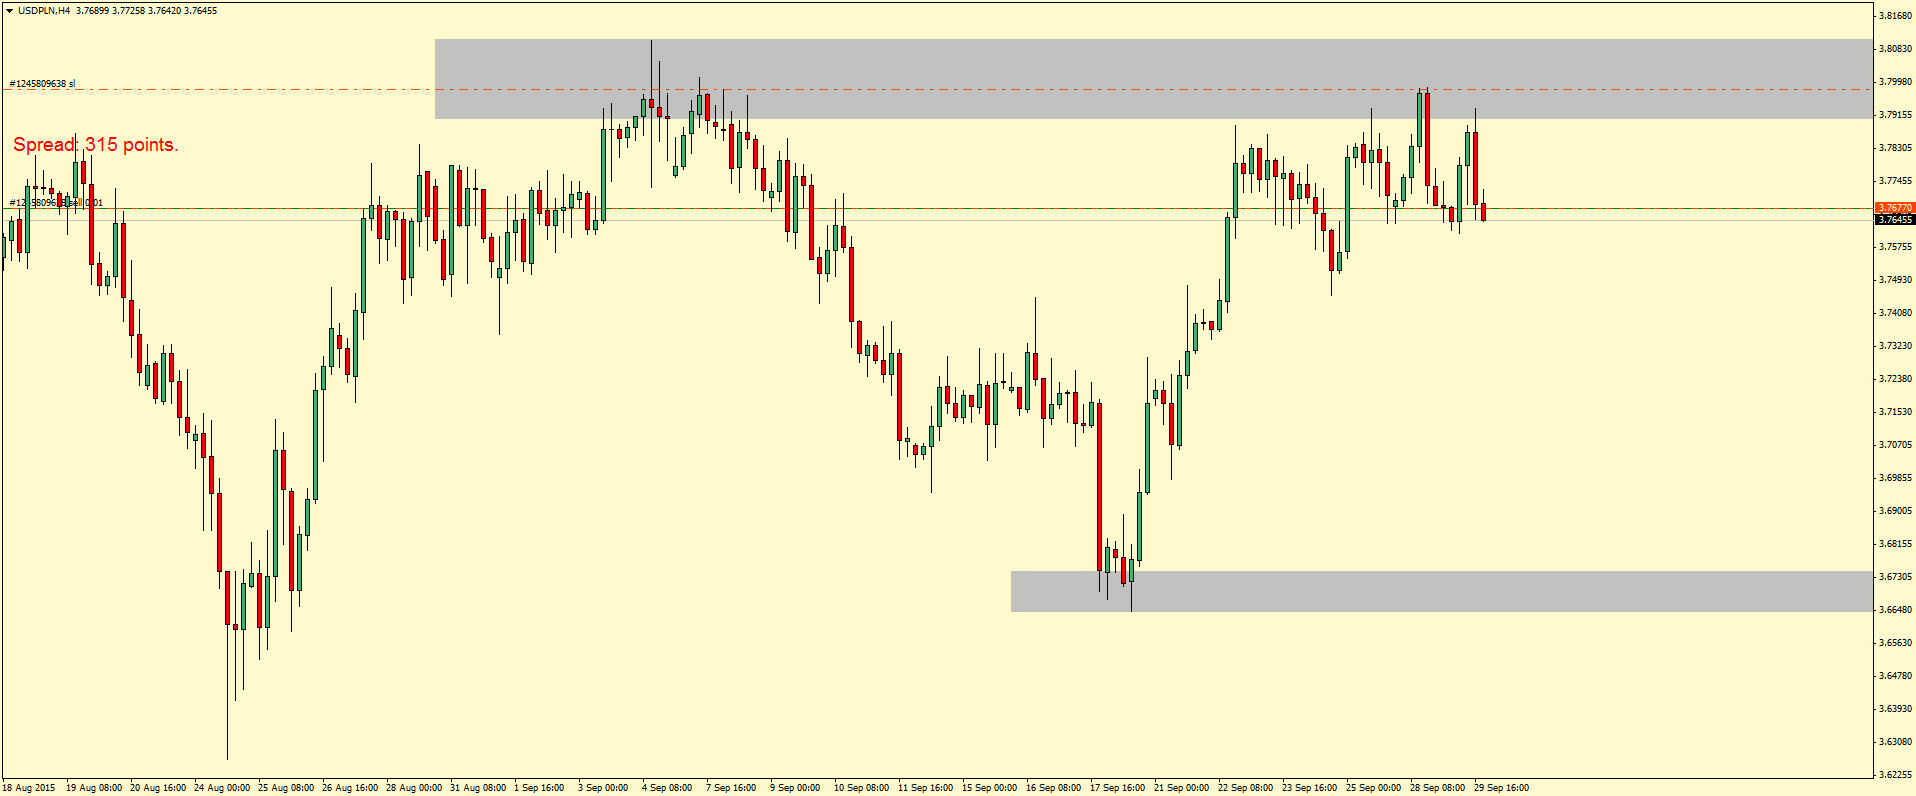Click the orange 3.76770 price tag
The height and width of the screenshot is (796, 1916).
[x=1895, y=208]
